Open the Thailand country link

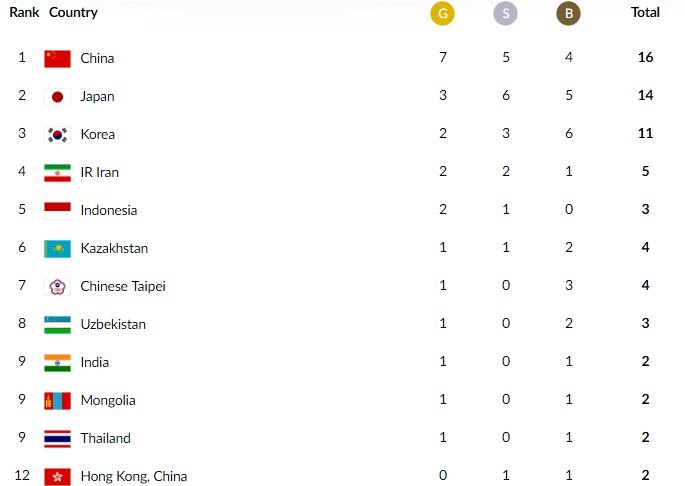pyautogui.click(x=105, y=438)
